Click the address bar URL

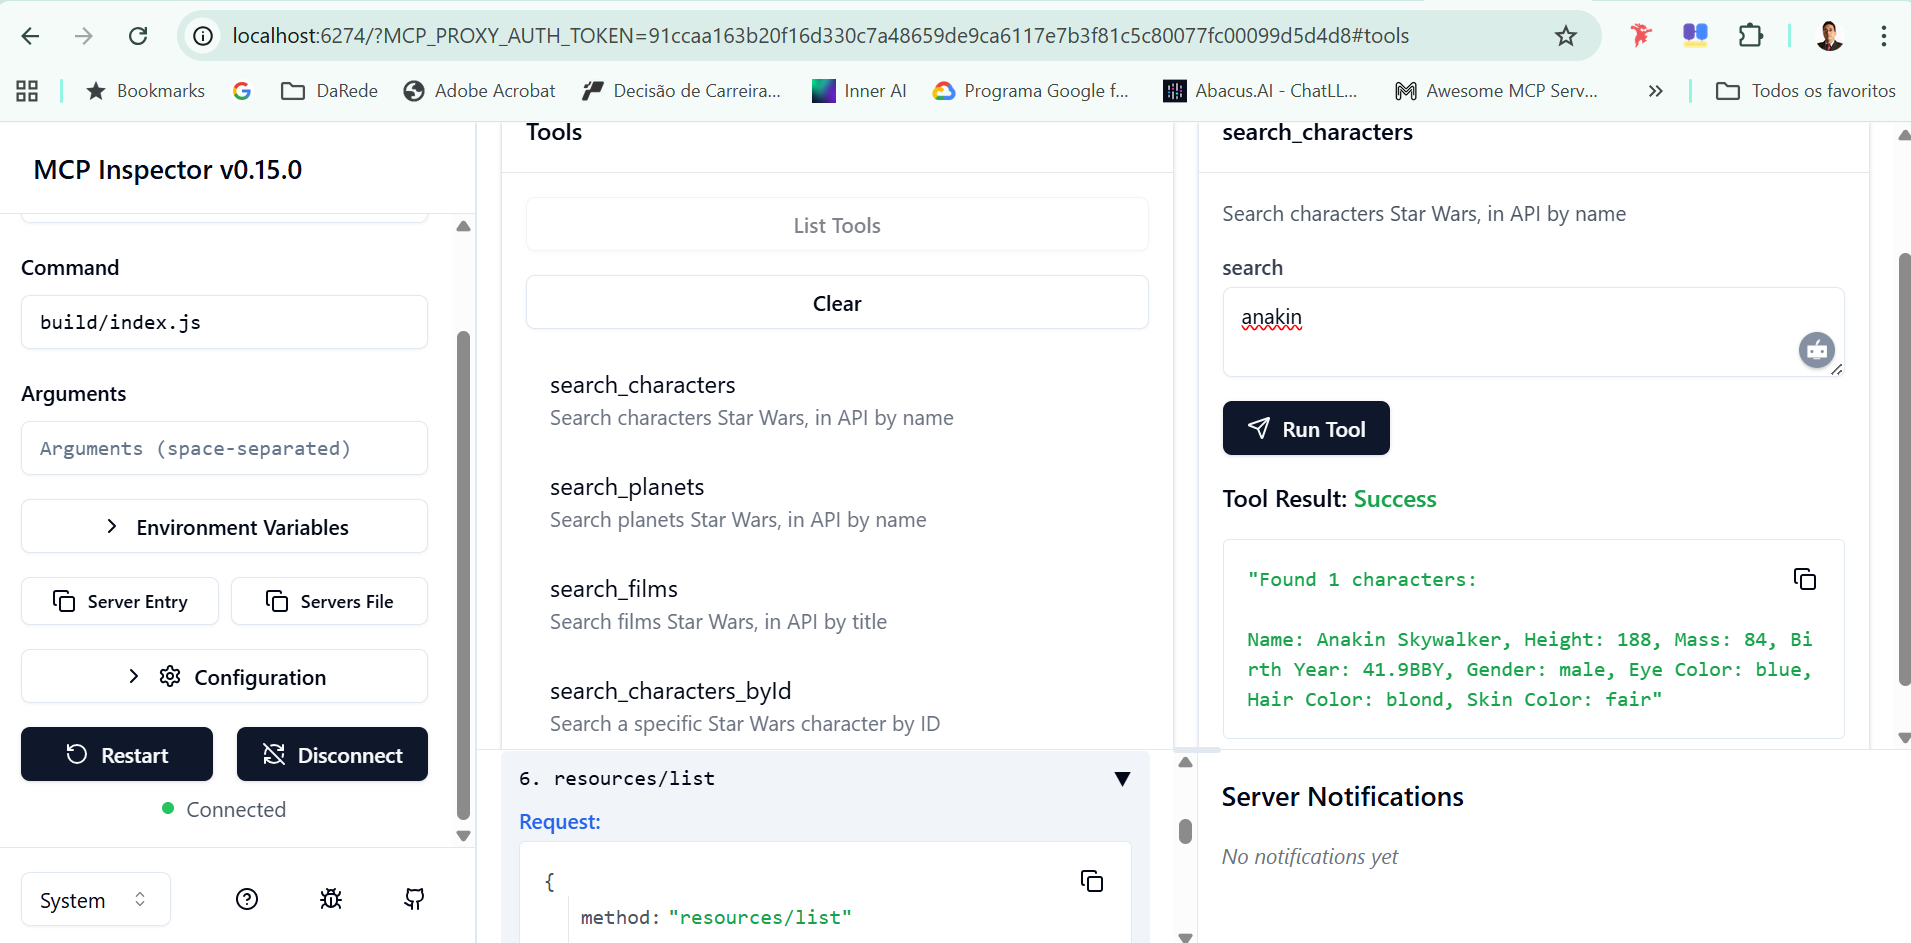[x=820, y=36]
